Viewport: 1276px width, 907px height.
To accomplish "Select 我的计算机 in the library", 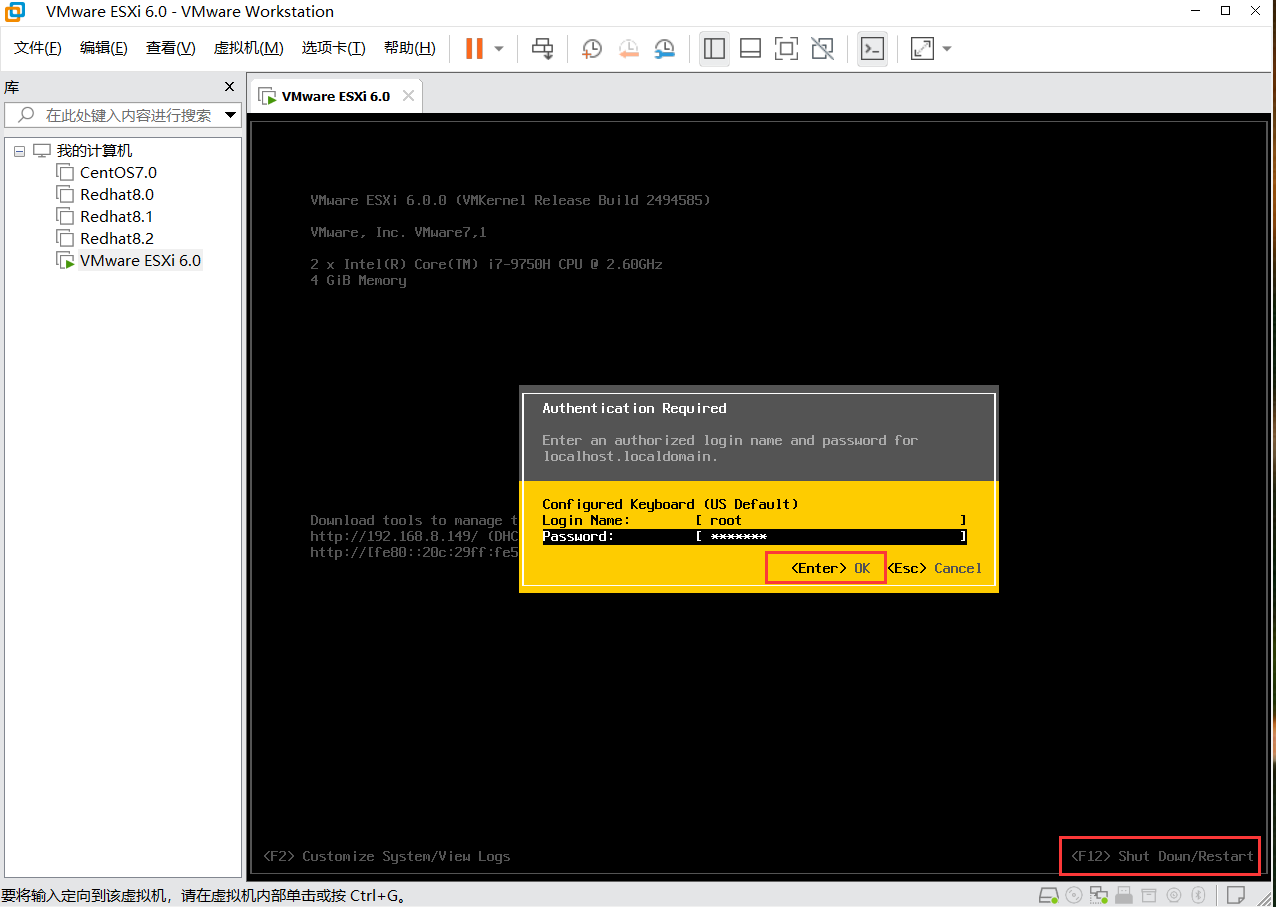I will (x=93, y=151).
